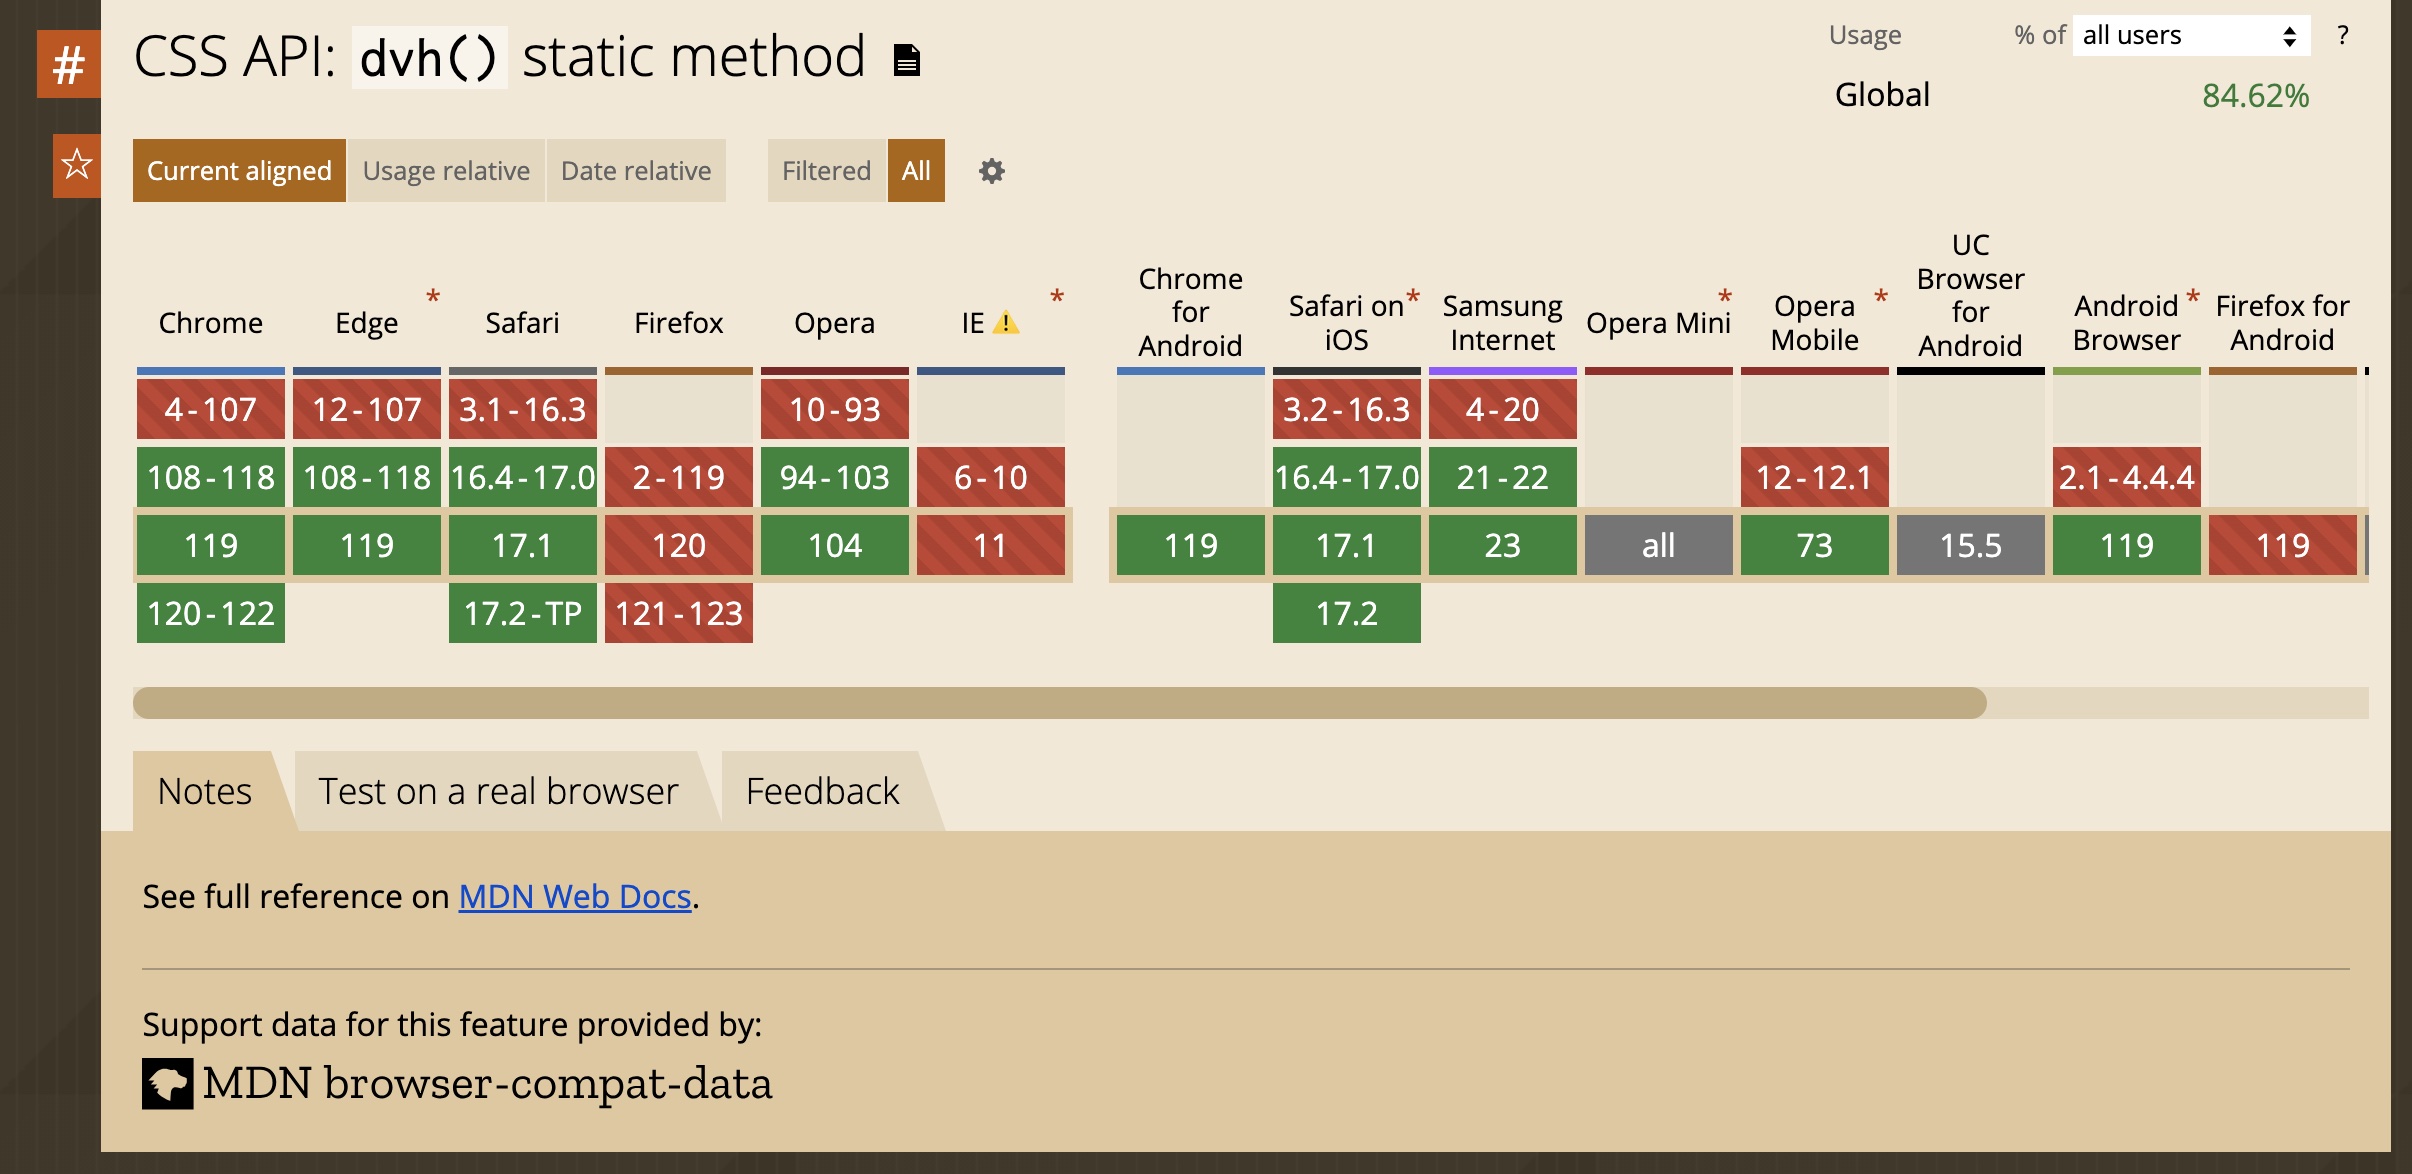Viewport: 2412px width, 1174px height.
Task: Open the Feedback tab
Action: pos(822,791)
